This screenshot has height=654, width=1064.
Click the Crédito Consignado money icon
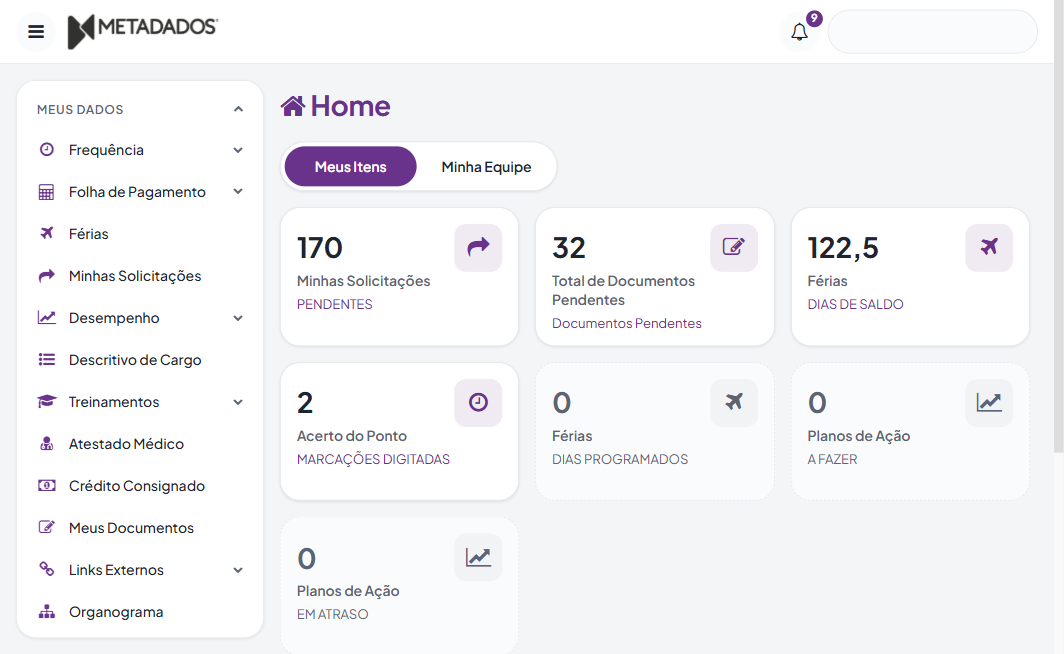(x=46, y=486)
